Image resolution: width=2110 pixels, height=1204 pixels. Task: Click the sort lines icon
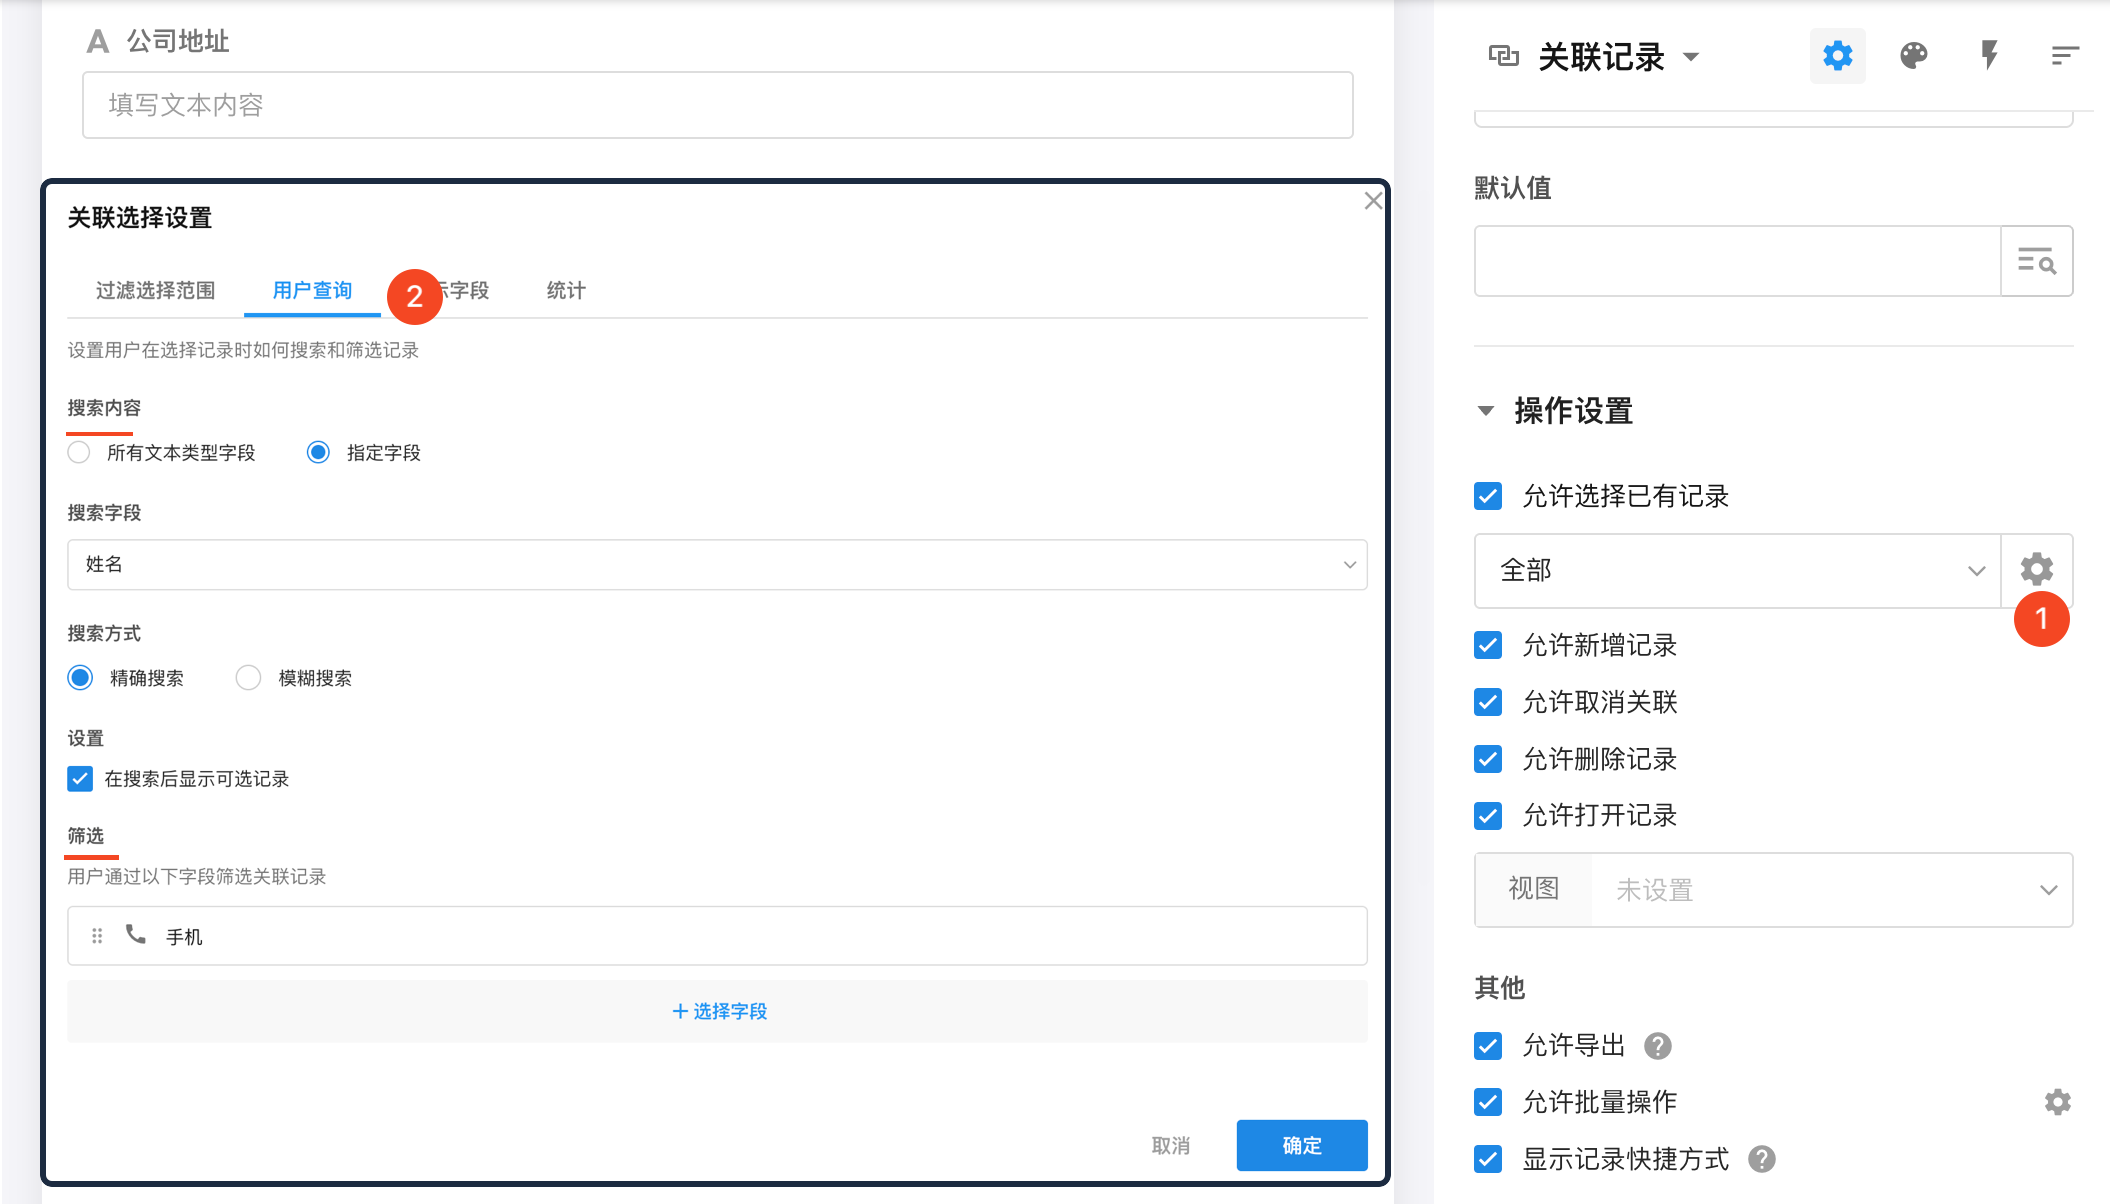[x=2064, y=56]
